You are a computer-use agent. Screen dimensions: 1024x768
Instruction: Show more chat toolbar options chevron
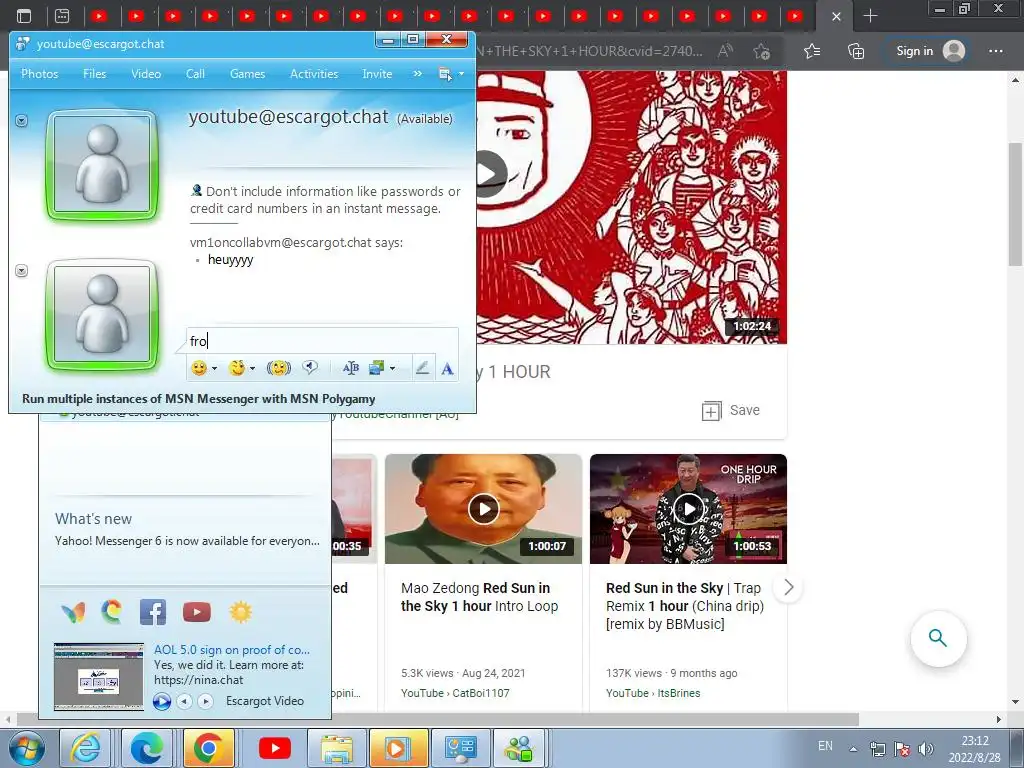coord(417,74)
